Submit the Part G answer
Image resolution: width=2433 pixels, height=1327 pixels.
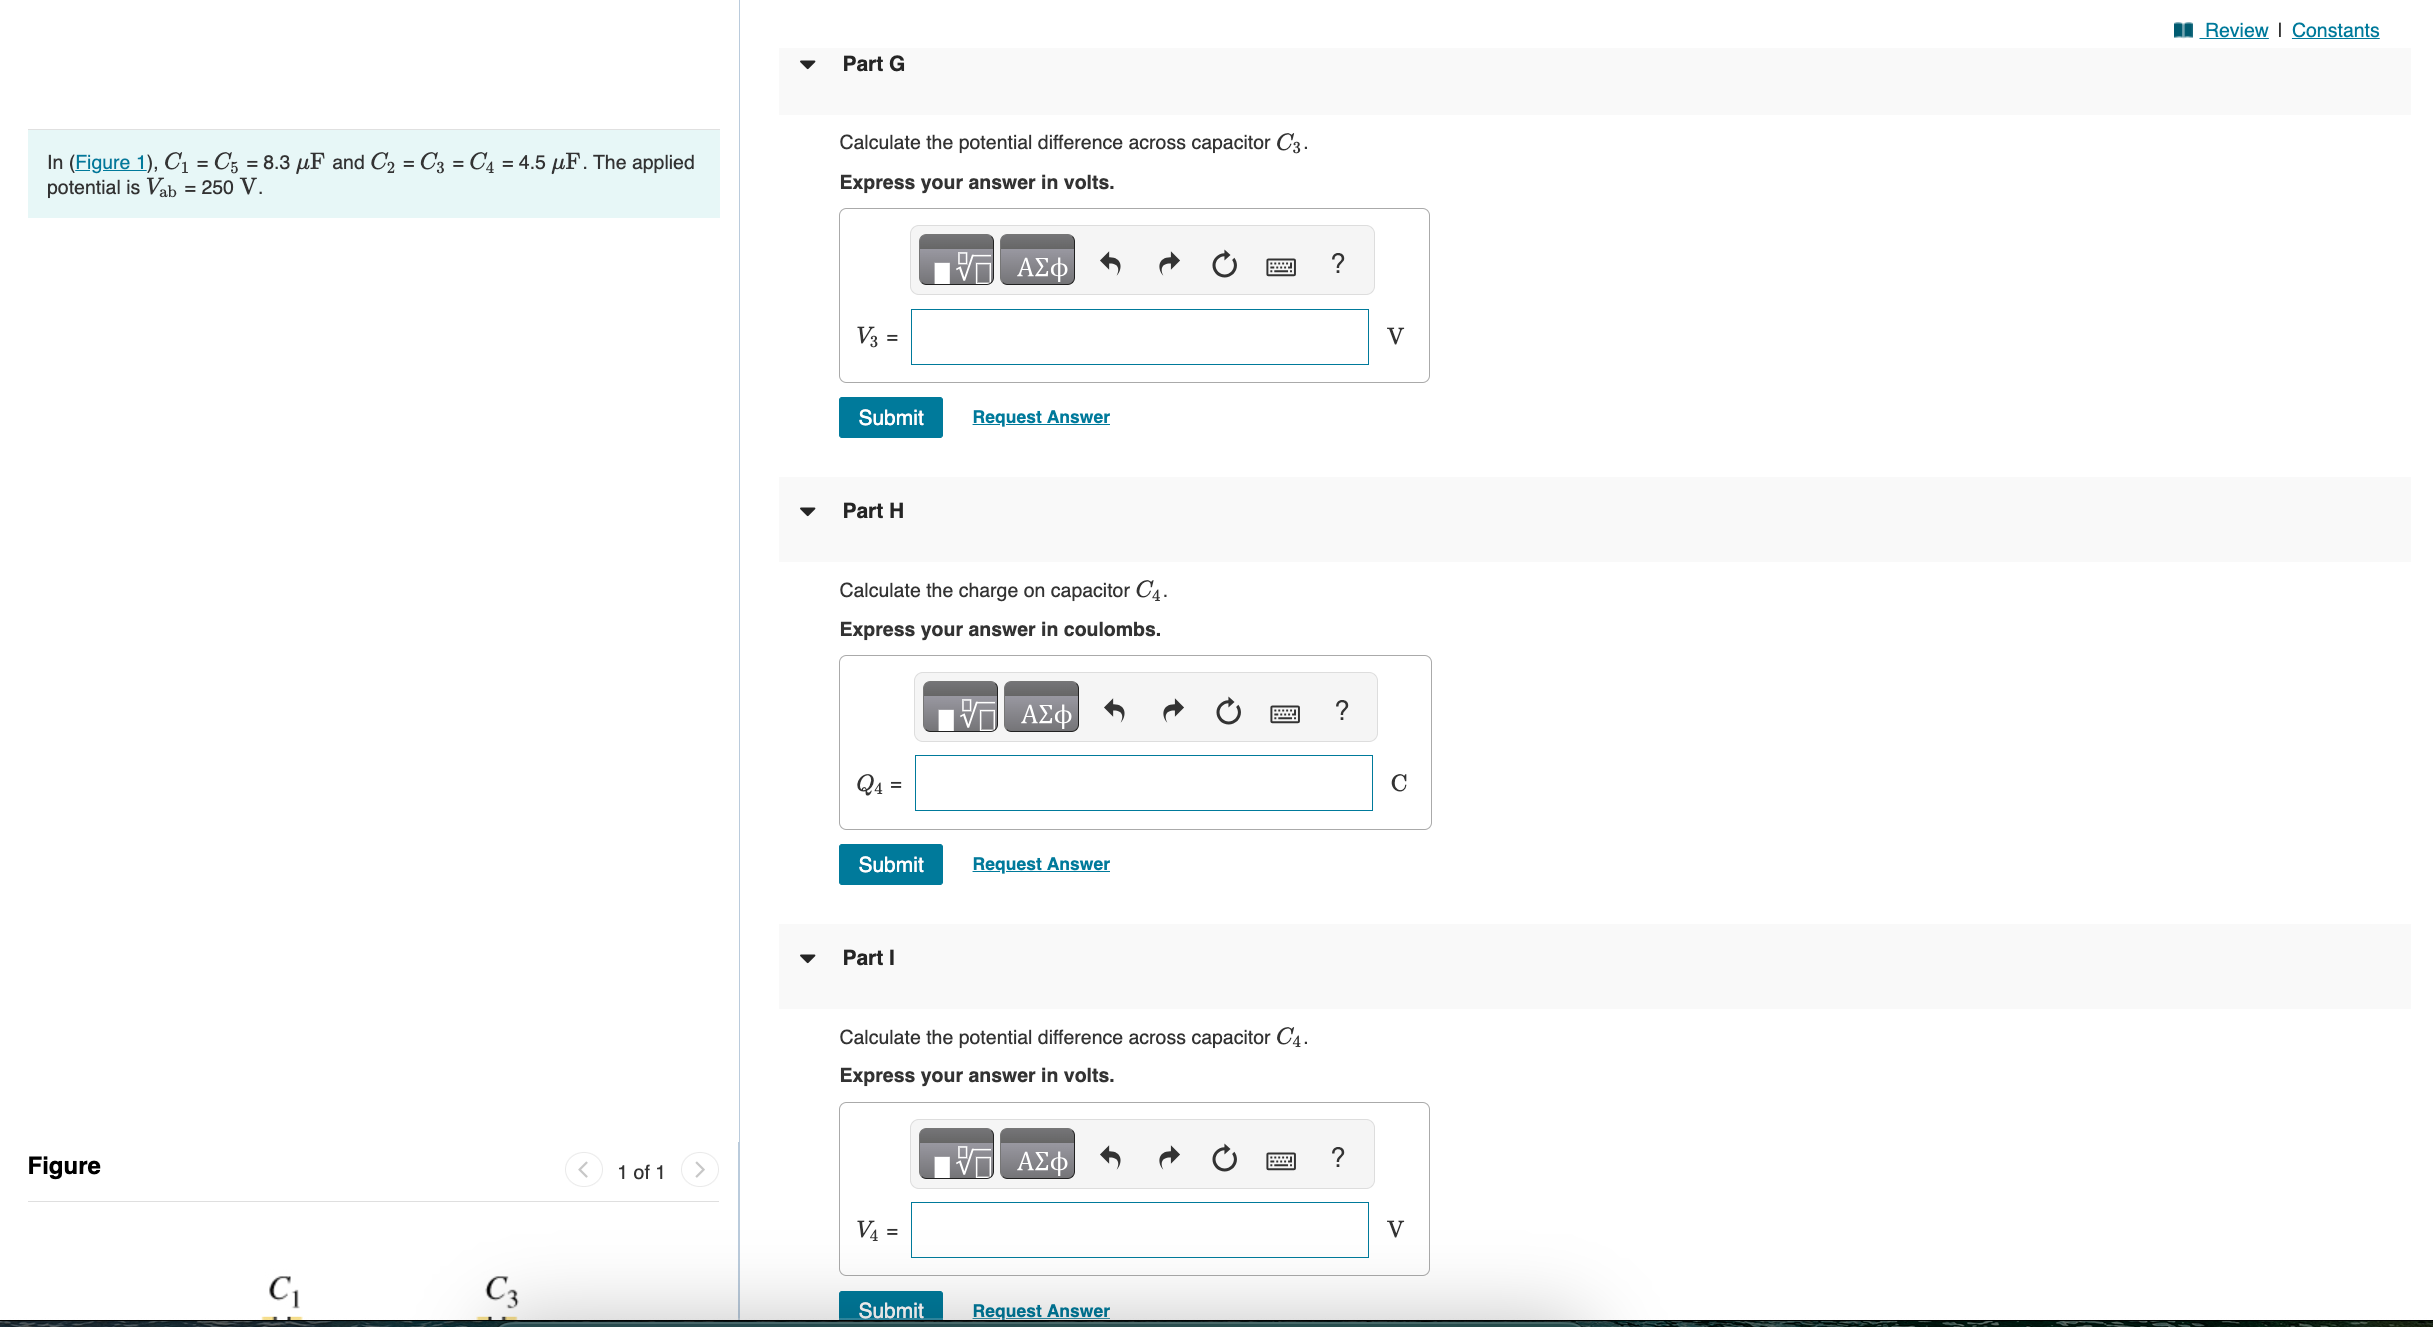tap(890, 417)
